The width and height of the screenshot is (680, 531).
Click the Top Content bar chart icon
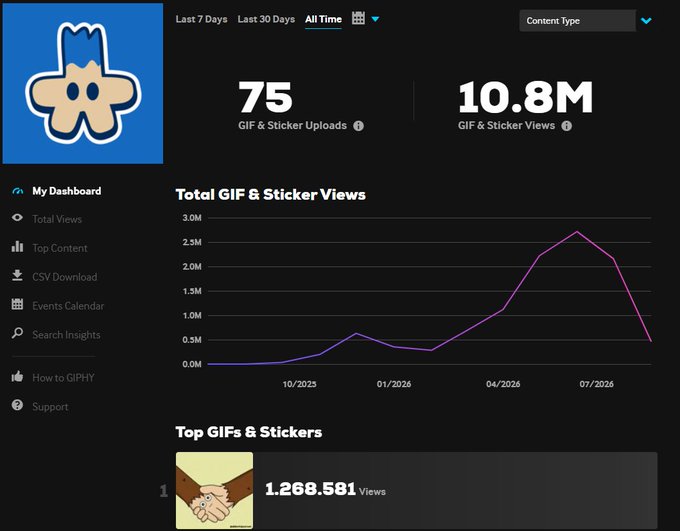(x=17, y=247)
